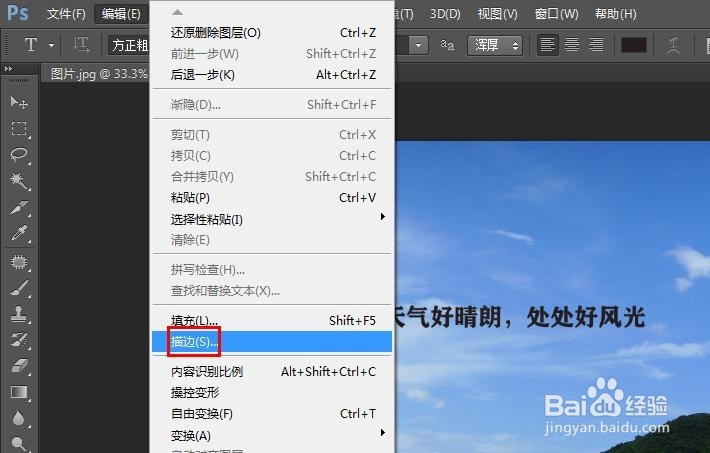Open the 窗口(W) menu

[x=556, y=14]
